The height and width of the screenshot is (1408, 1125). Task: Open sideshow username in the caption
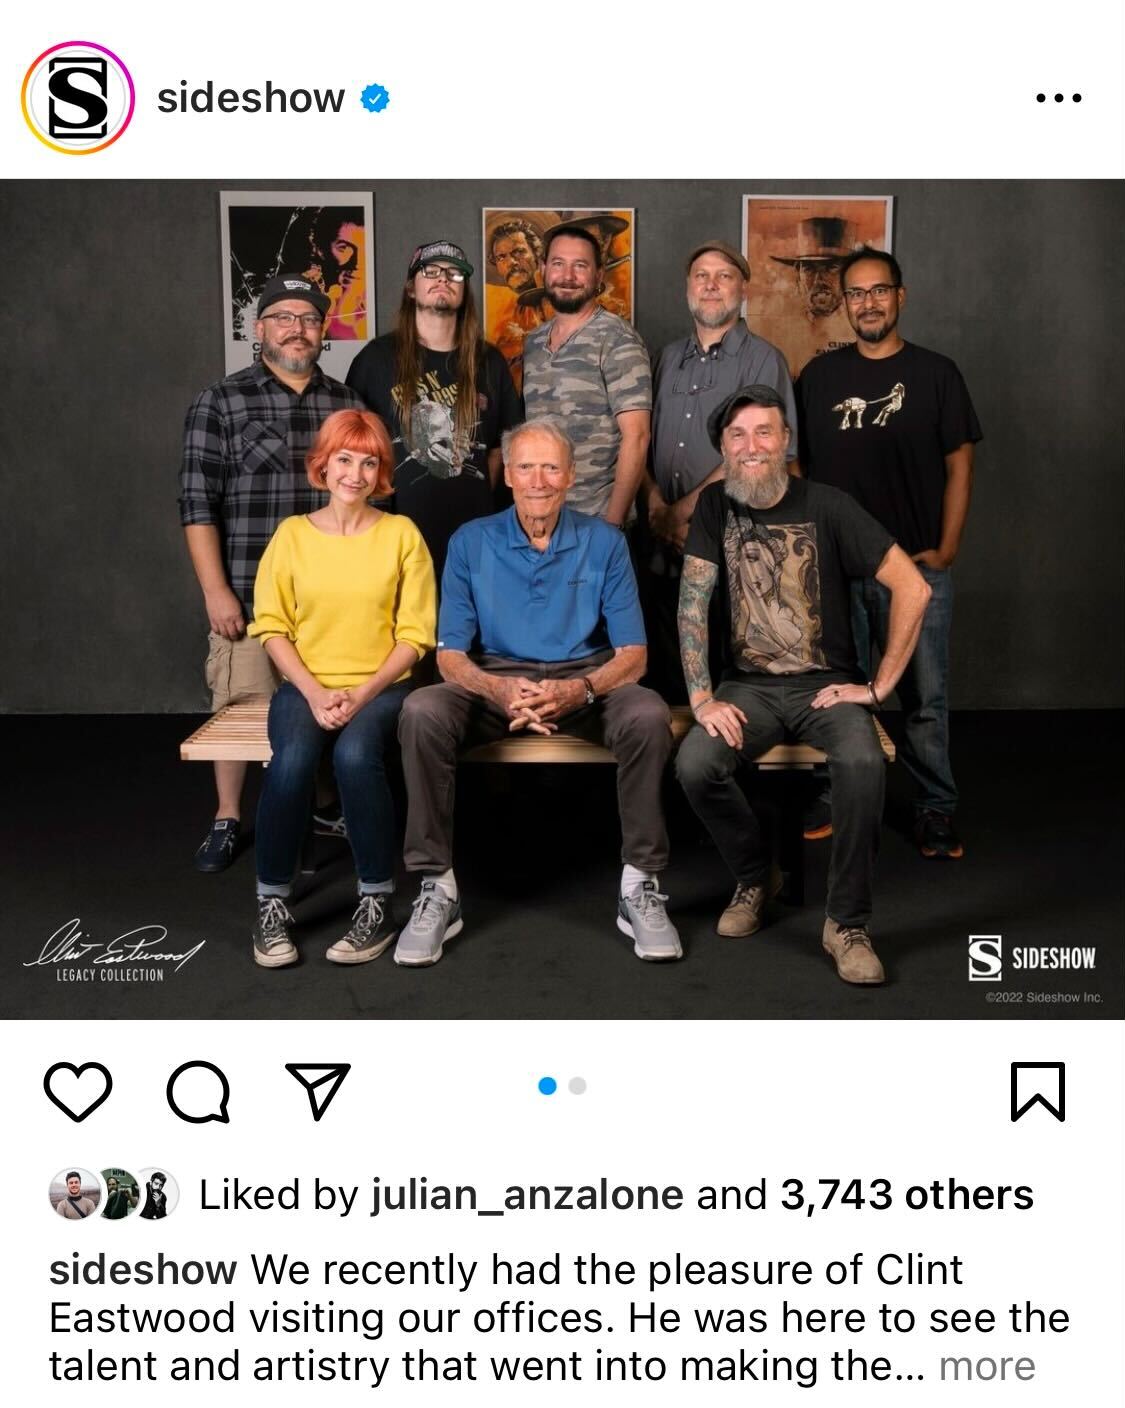[142, 1269]
